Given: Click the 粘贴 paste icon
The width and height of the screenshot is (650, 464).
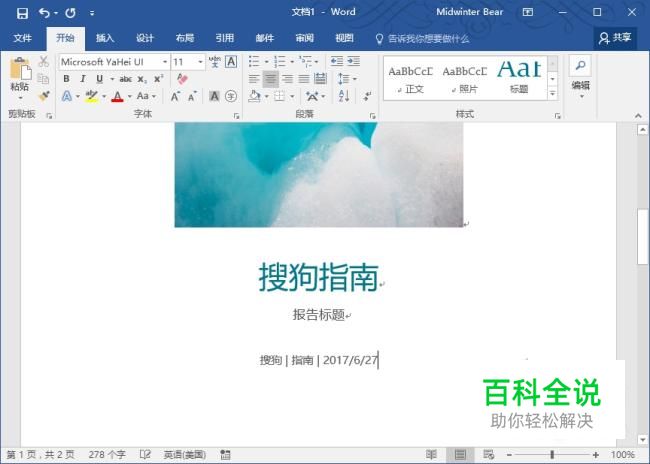Looking at the screenshot, I should [x=21, y=69].
